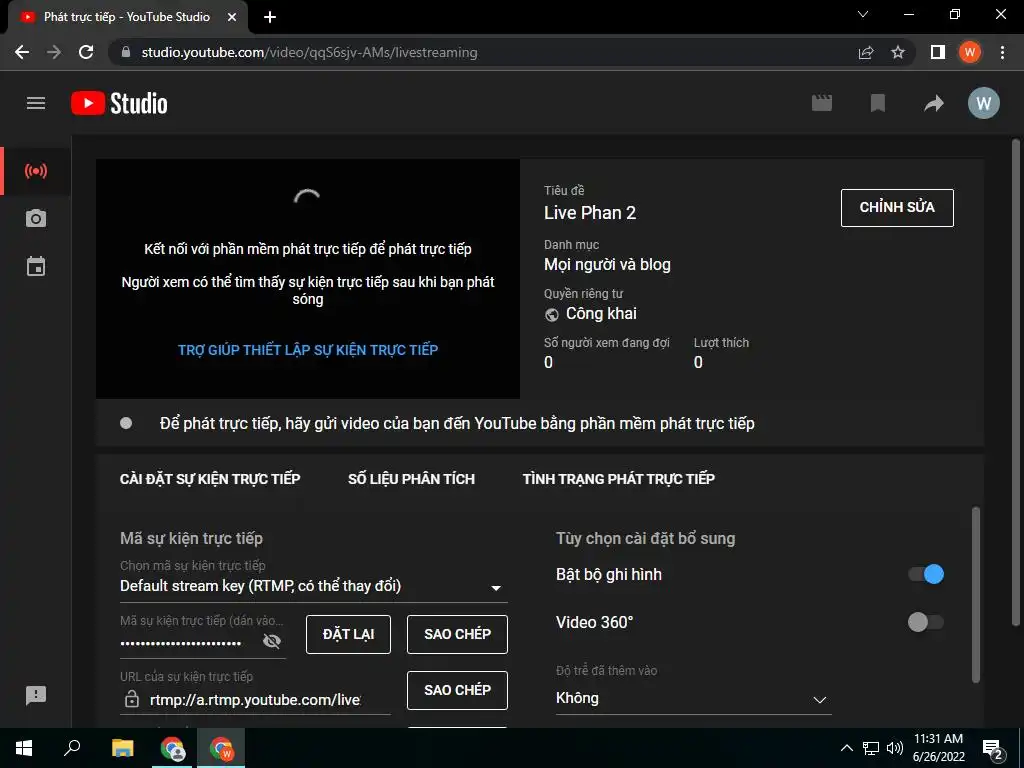Click the lock icon beside the stream URL
This screenshot has height=768, width=1024.
coord(132,699)
